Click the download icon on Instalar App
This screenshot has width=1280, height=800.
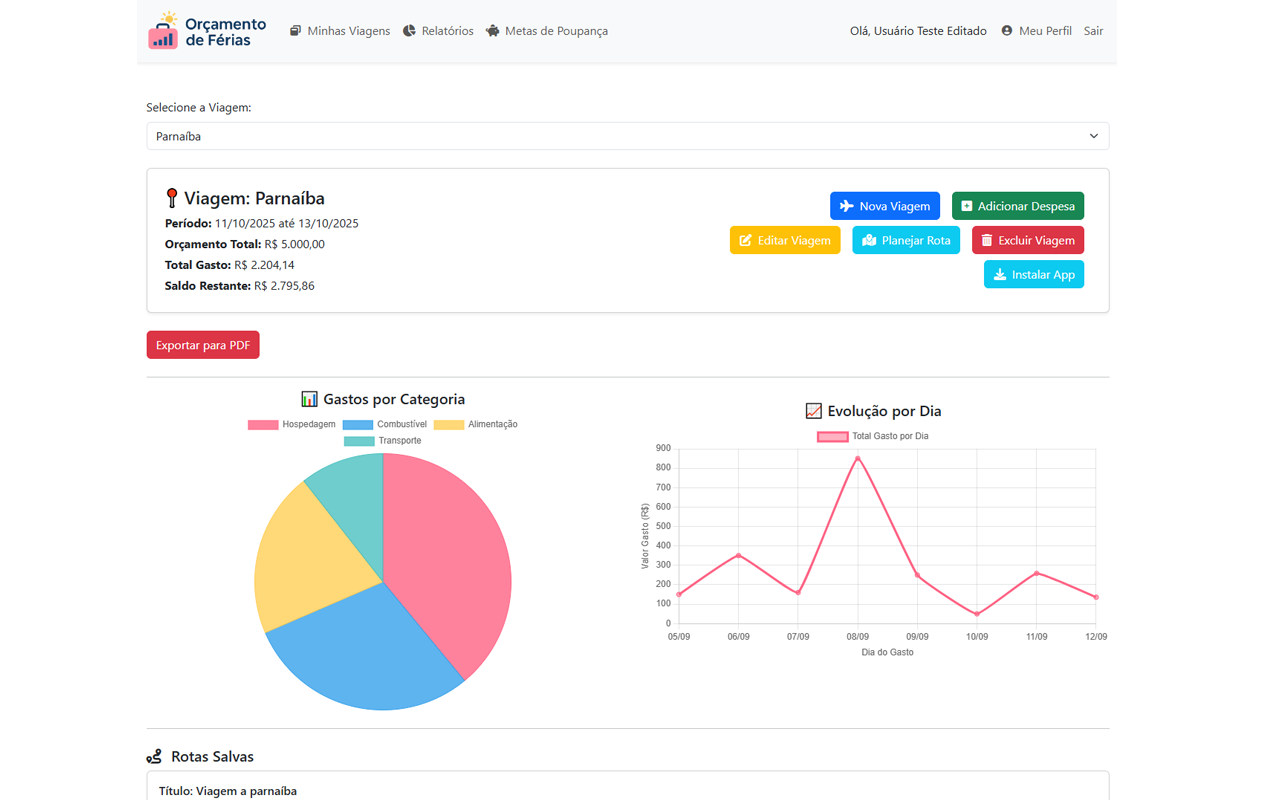(1000, 274)
